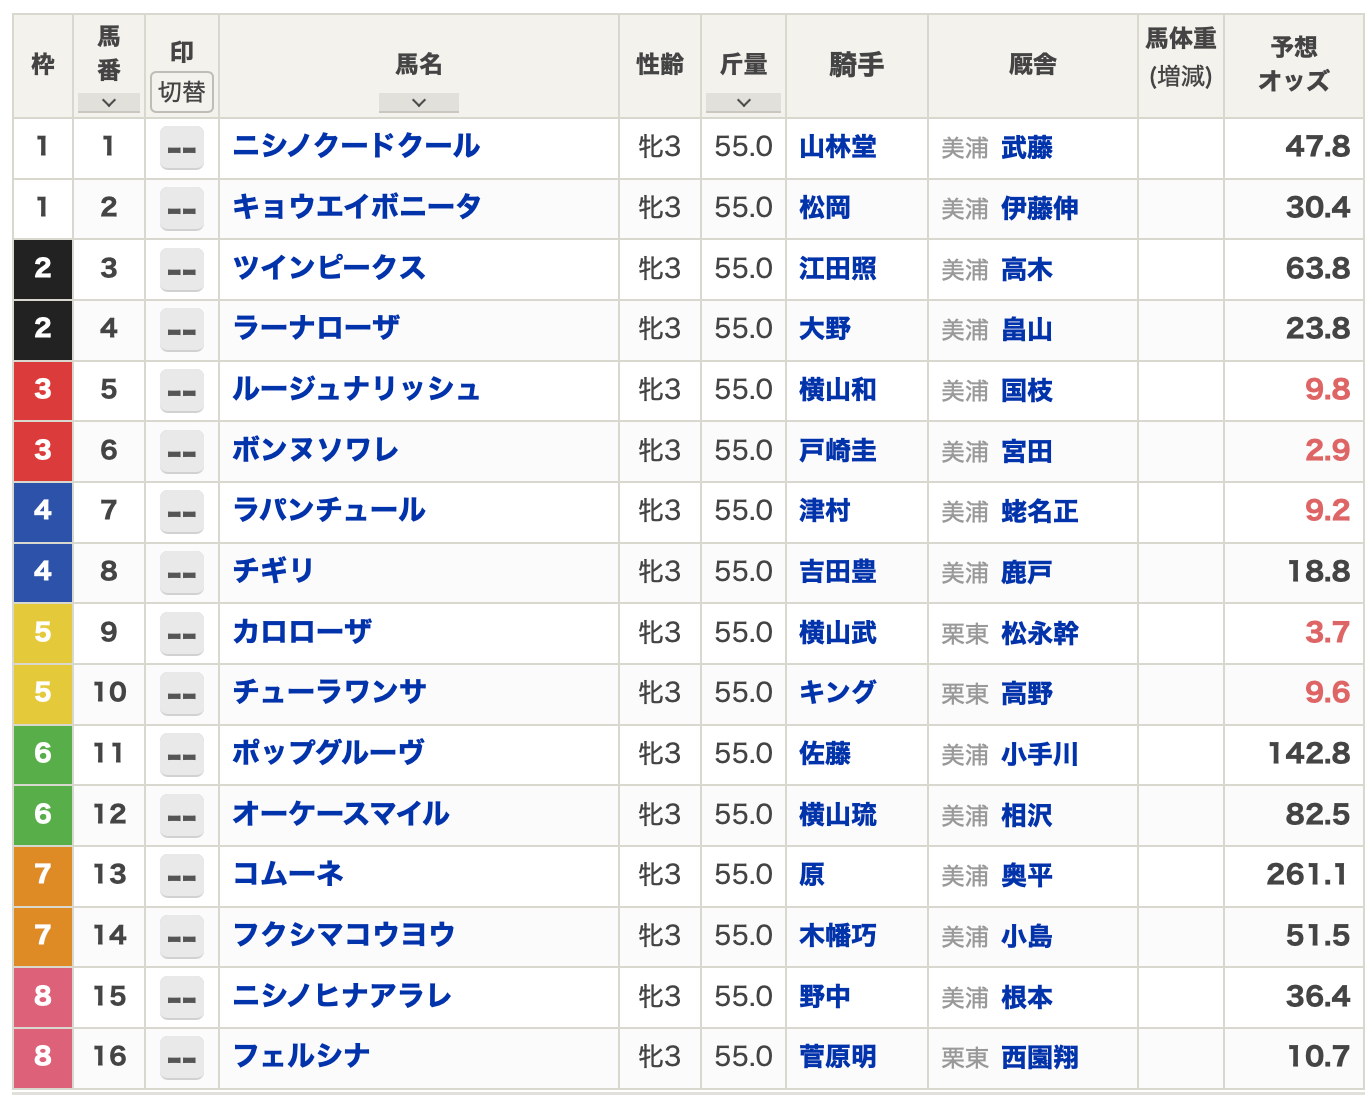Click the red frame 3 cell for horse 5
This screenshot has height=1095, width=1365.
(42, 389)
